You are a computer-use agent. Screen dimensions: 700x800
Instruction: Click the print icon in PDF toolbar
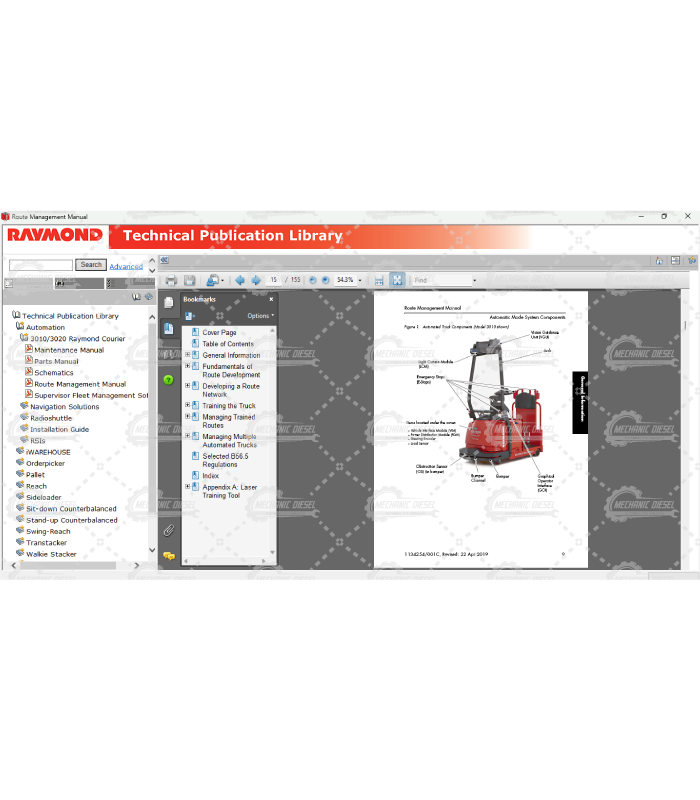coord(171,281)
